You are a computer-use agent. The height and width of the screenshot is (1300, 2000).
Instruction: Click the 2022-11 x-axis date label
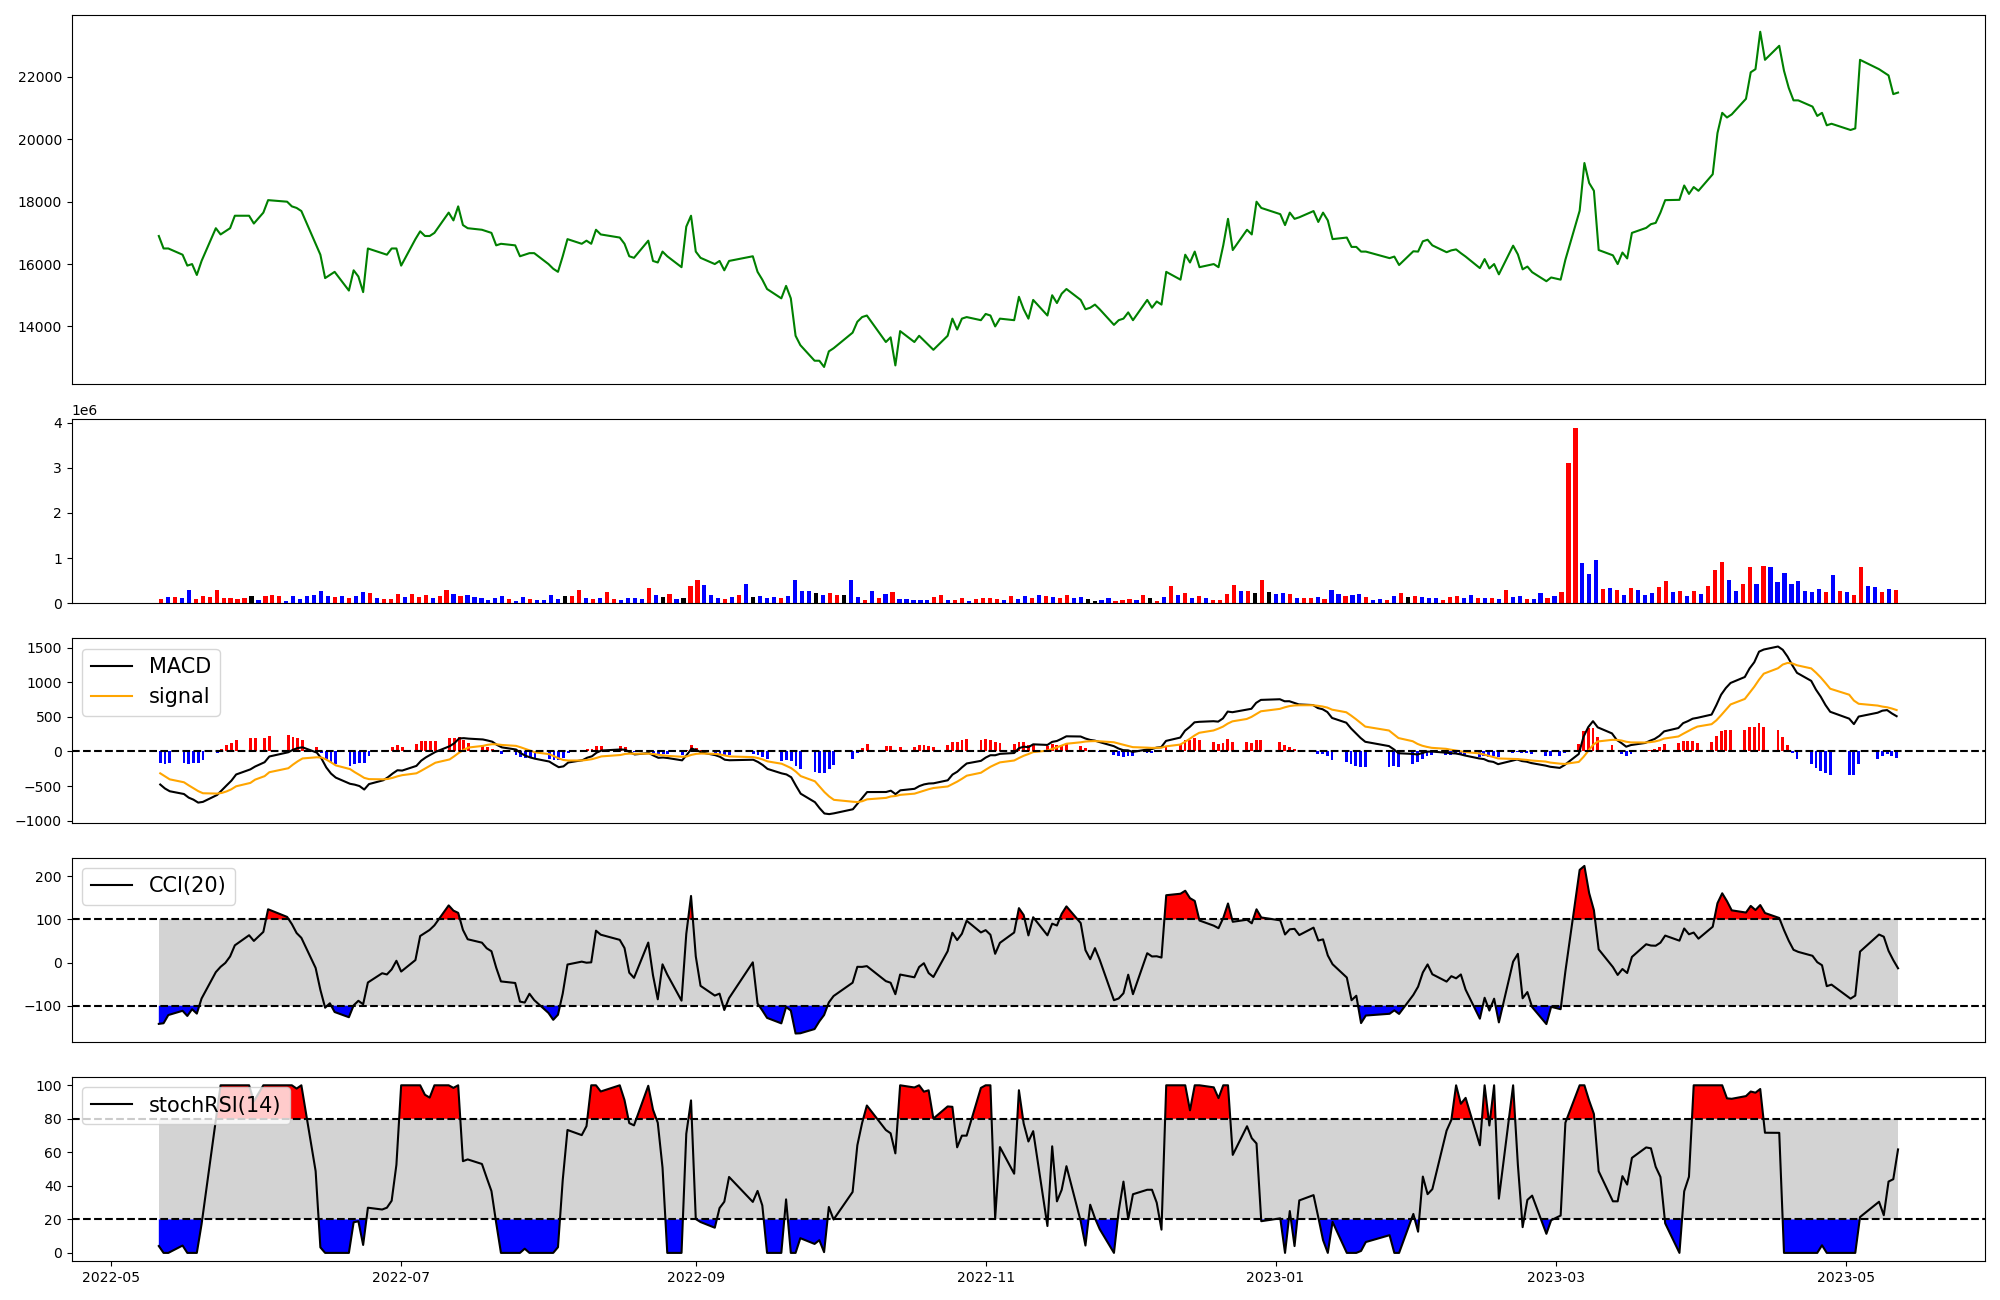[986, 1277]
